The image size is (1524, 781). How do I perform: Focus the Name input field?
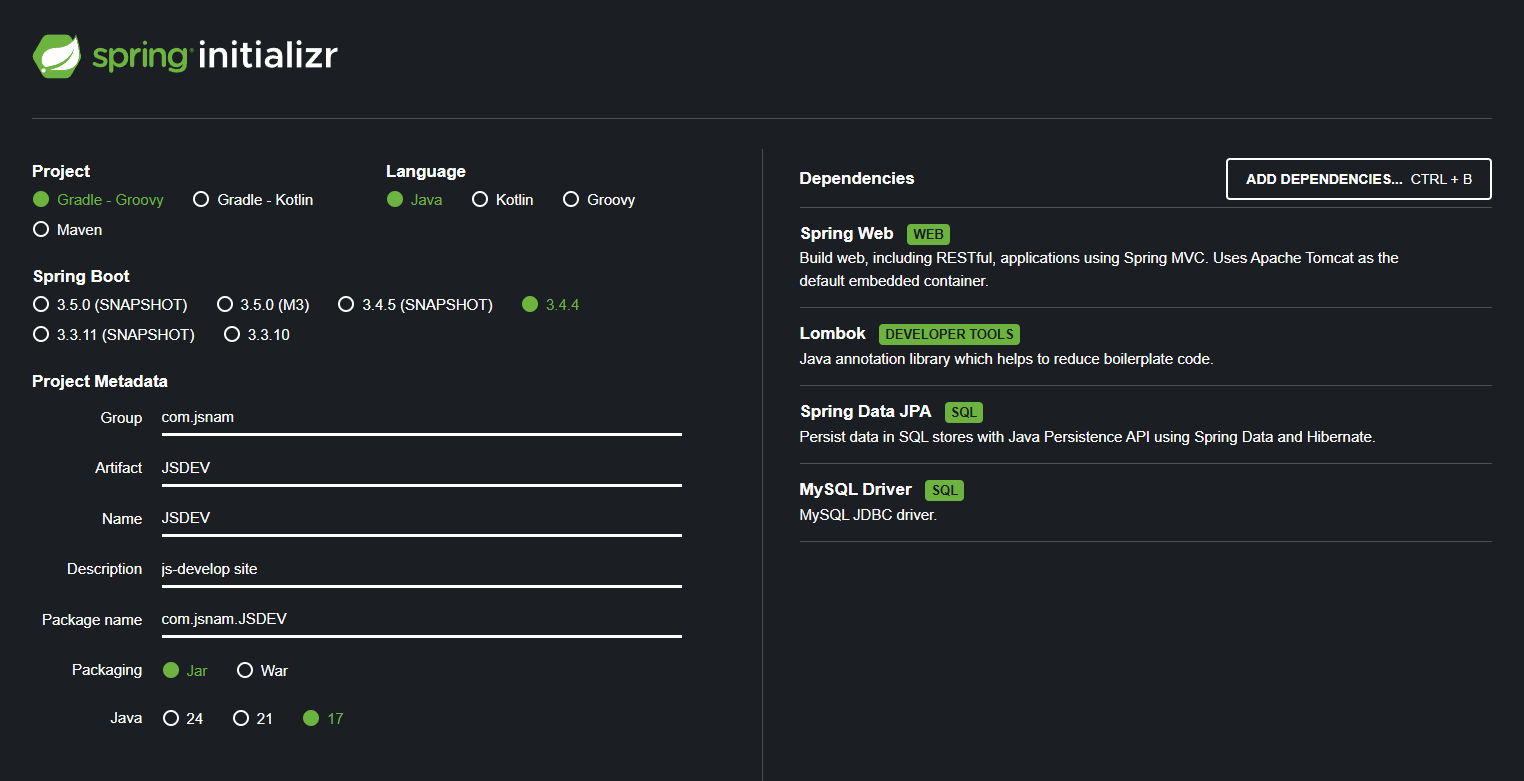[421, 518]
